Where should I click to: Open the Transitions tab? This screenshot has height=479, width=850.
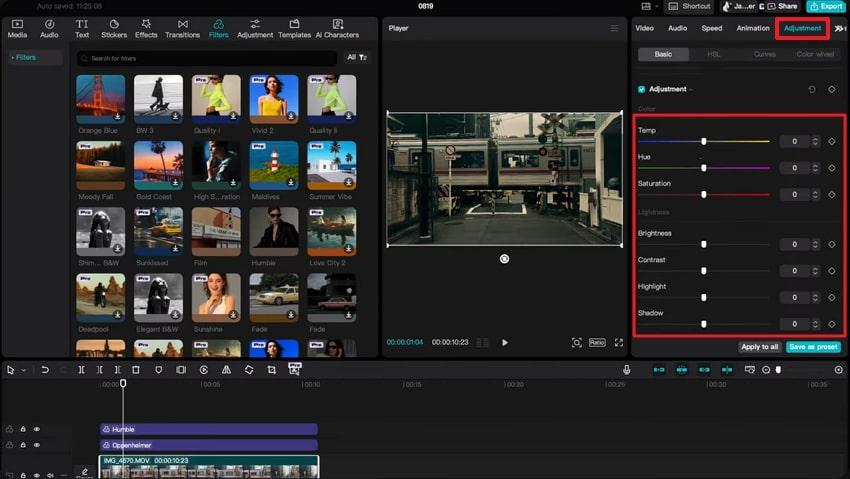point(183,29)
